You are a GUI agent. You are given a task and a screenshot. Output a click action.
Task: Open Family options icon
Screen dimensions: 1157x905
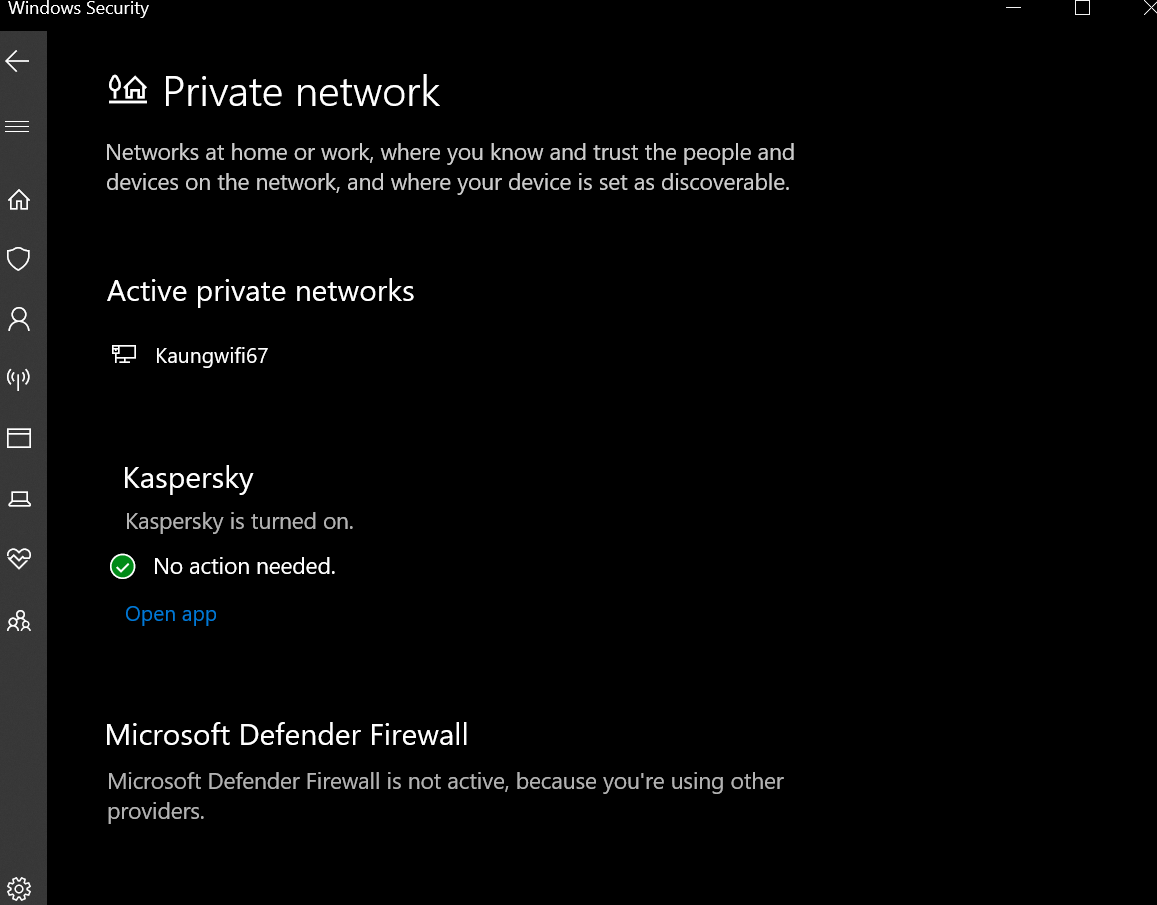[x=18, y=622]
